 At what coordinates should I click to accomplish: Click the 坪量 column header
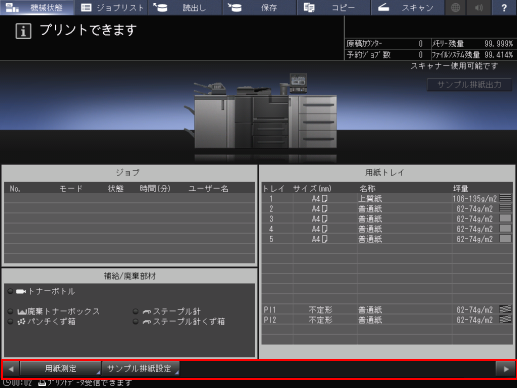[x=460, y=189]
